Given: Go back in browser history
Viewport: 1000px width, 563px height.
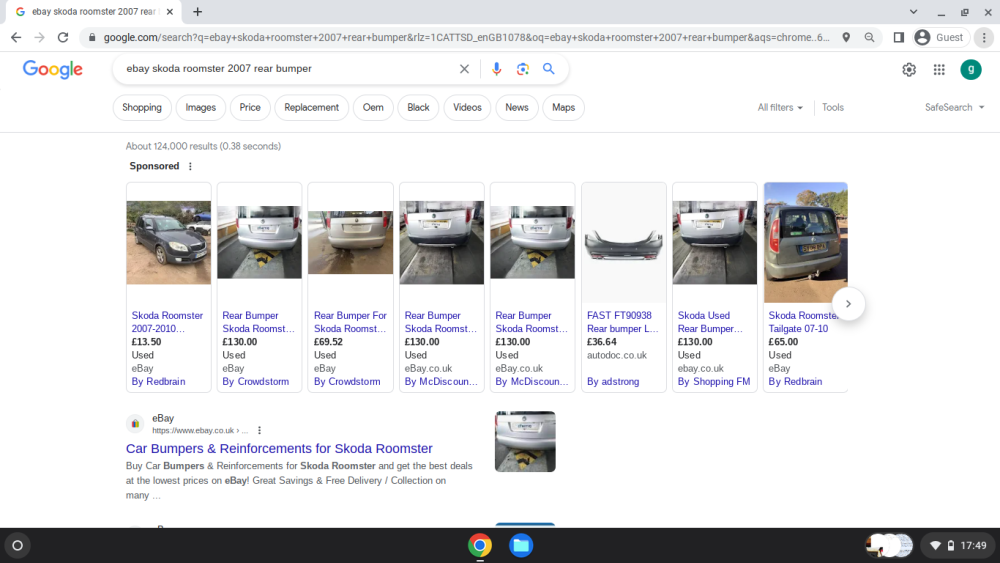Looking at the screenshot, I should click(16, 38).
